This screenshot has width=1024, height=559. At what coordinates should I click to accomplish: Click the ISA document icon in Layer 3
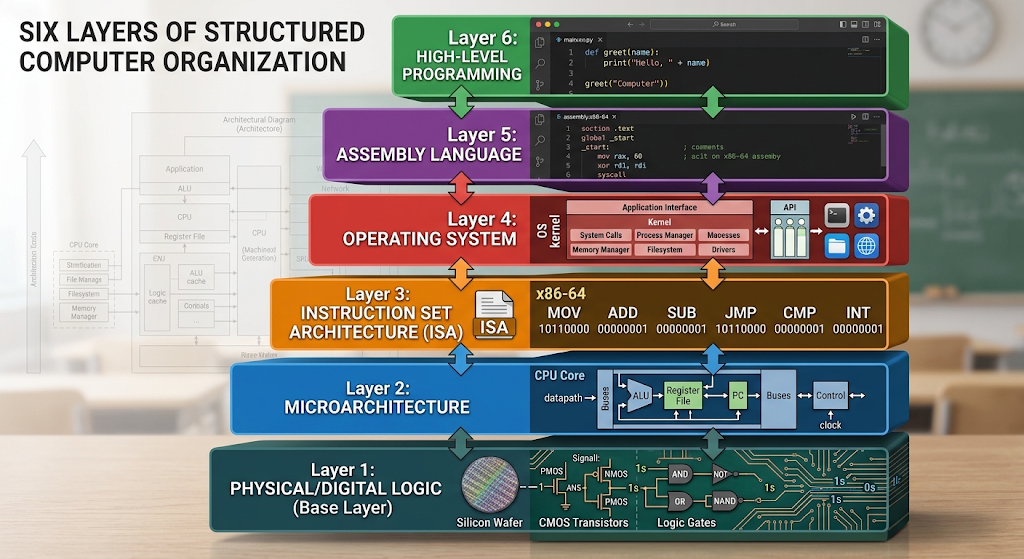[494, 315]
